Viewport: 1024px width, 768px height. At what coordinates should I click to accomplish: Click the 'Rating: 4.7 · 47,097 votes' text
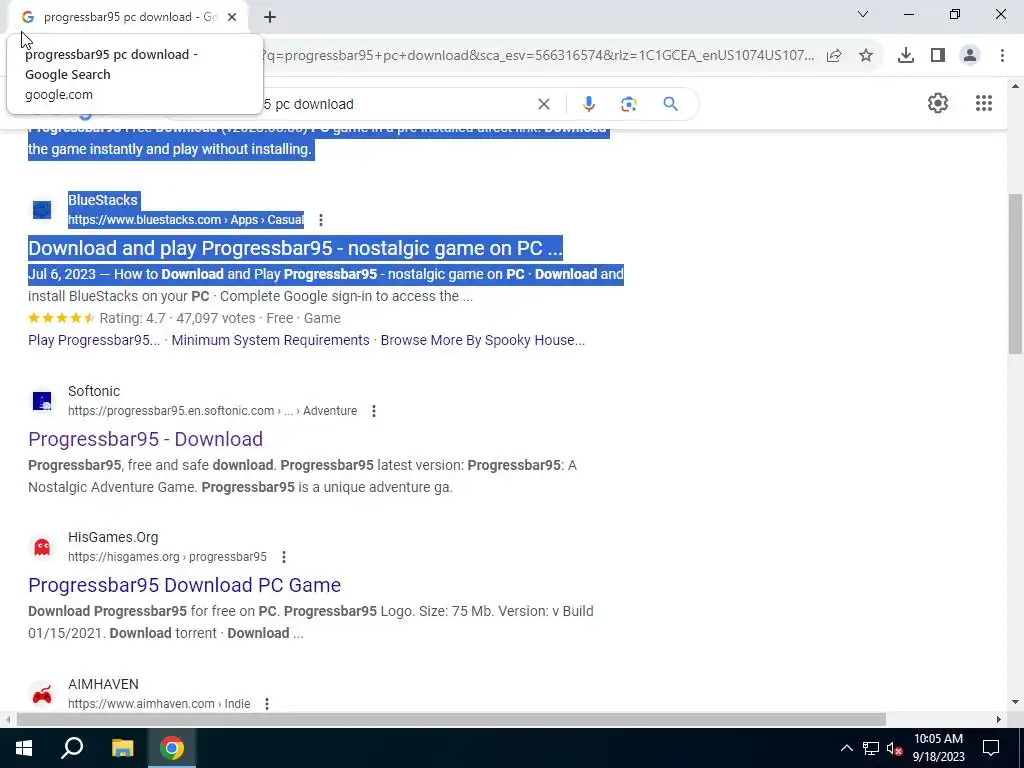[177, 318]
